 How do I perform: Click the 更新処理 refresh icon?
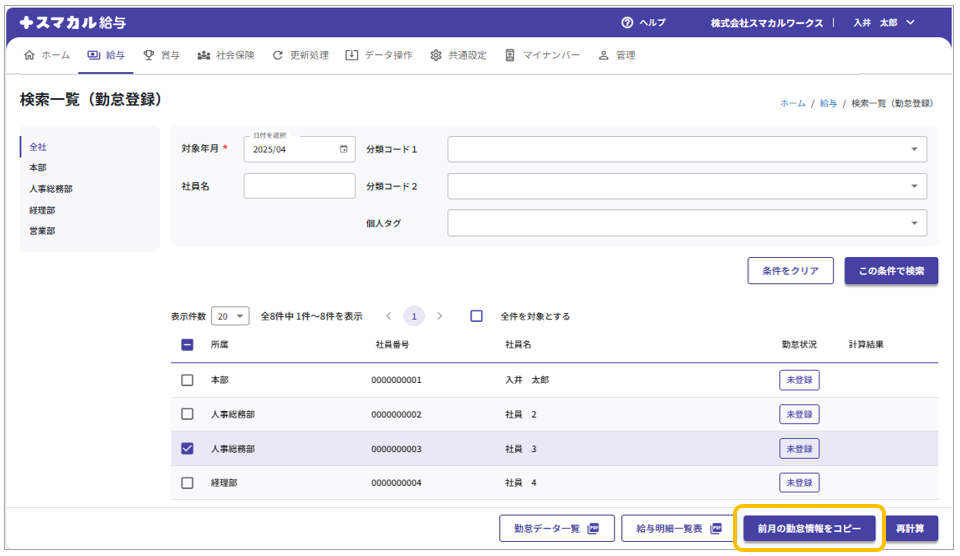(x=278, y=55)
